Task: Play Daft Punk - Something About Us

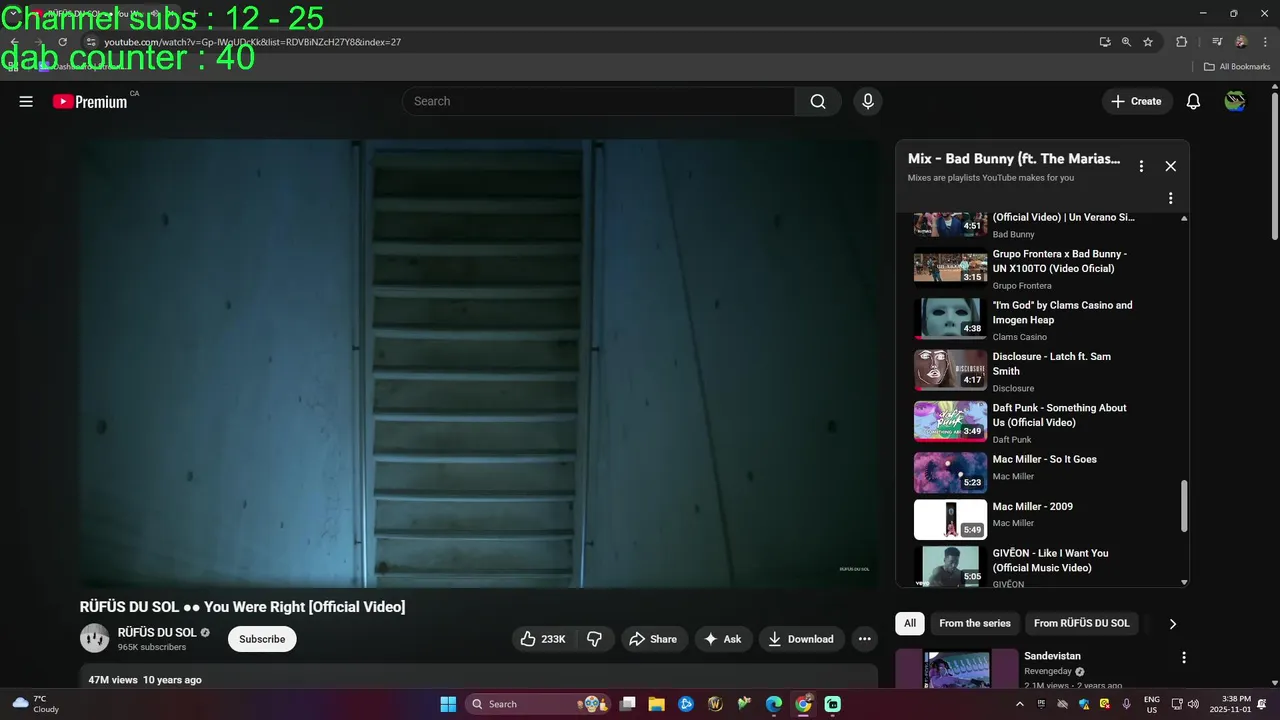Action: click(x=1040, y=422)
